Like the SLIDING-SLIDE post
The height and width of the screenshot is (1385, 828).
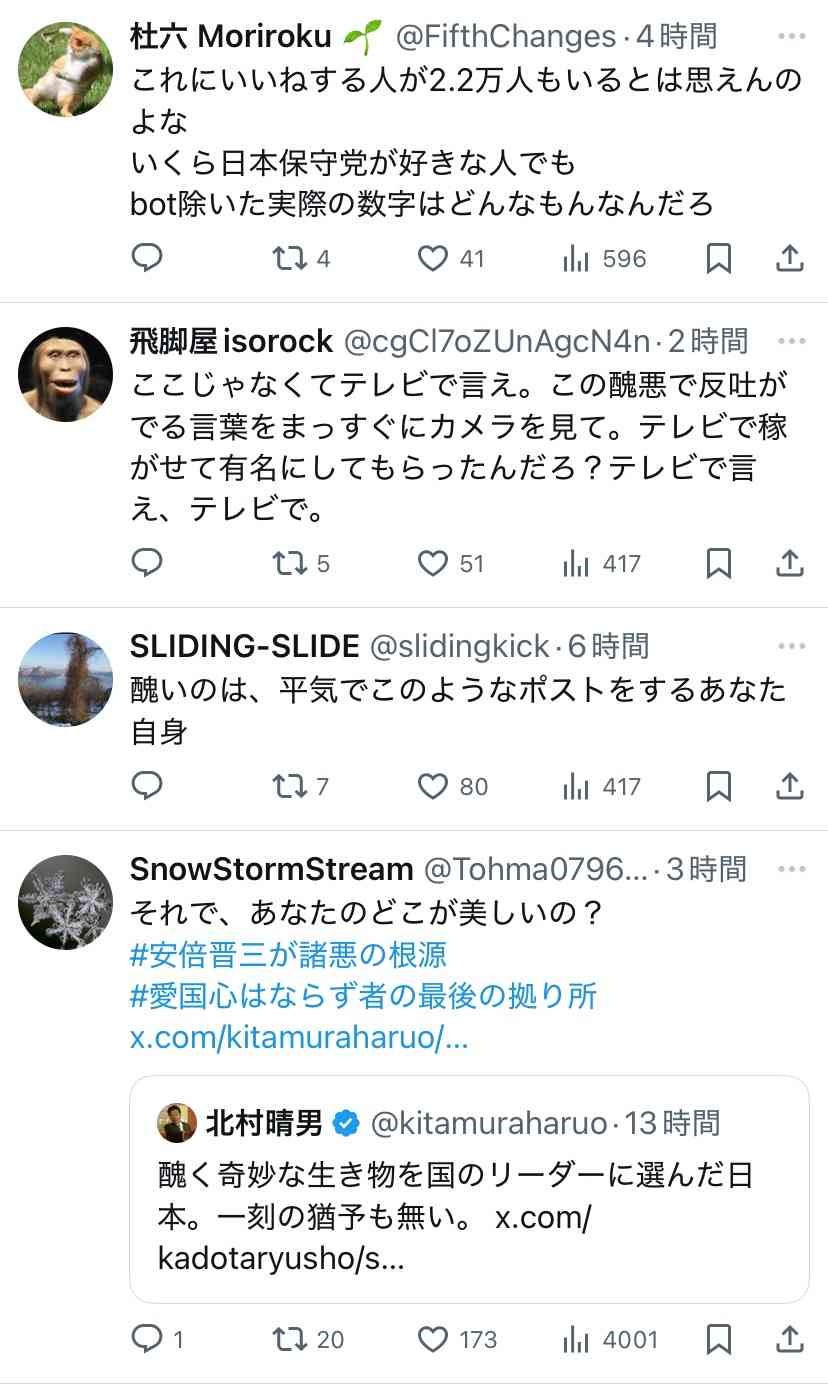pos(433,786)
